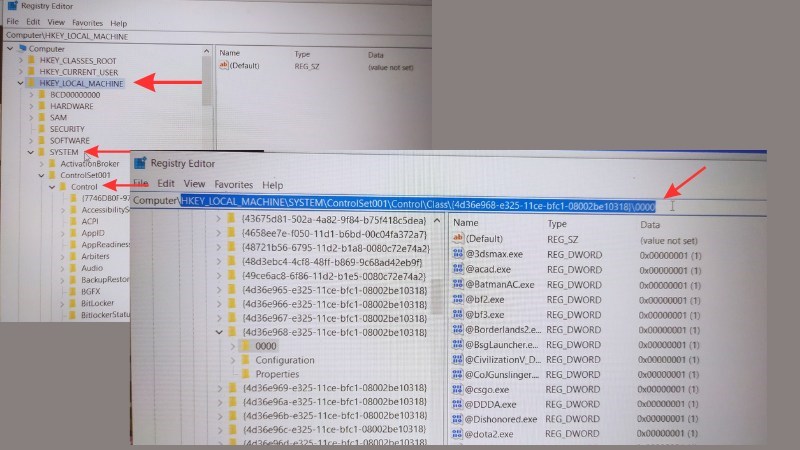Open View menu in front Registry Editor
Screen dimensions: 800x450
[x=194, y=184]
